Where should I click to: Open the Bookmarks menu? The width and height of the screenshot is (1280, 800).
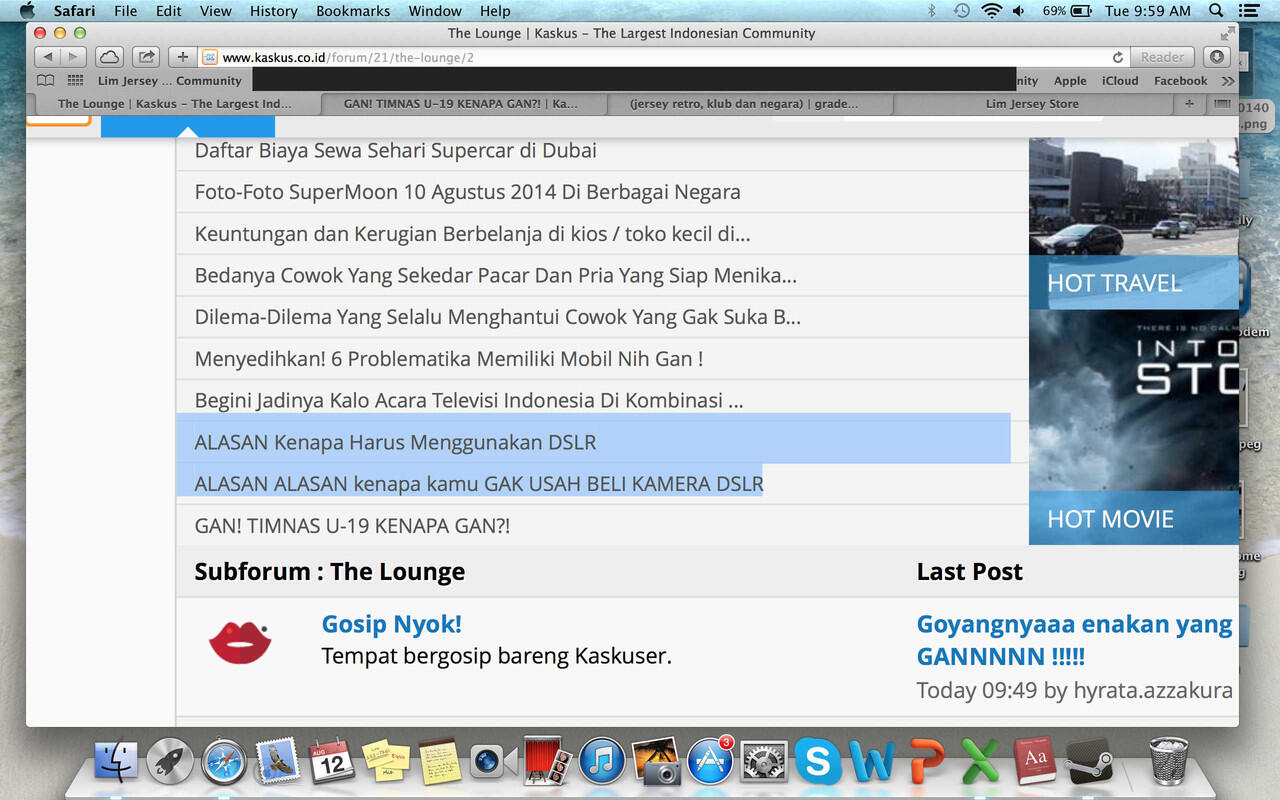pos(353,11)
